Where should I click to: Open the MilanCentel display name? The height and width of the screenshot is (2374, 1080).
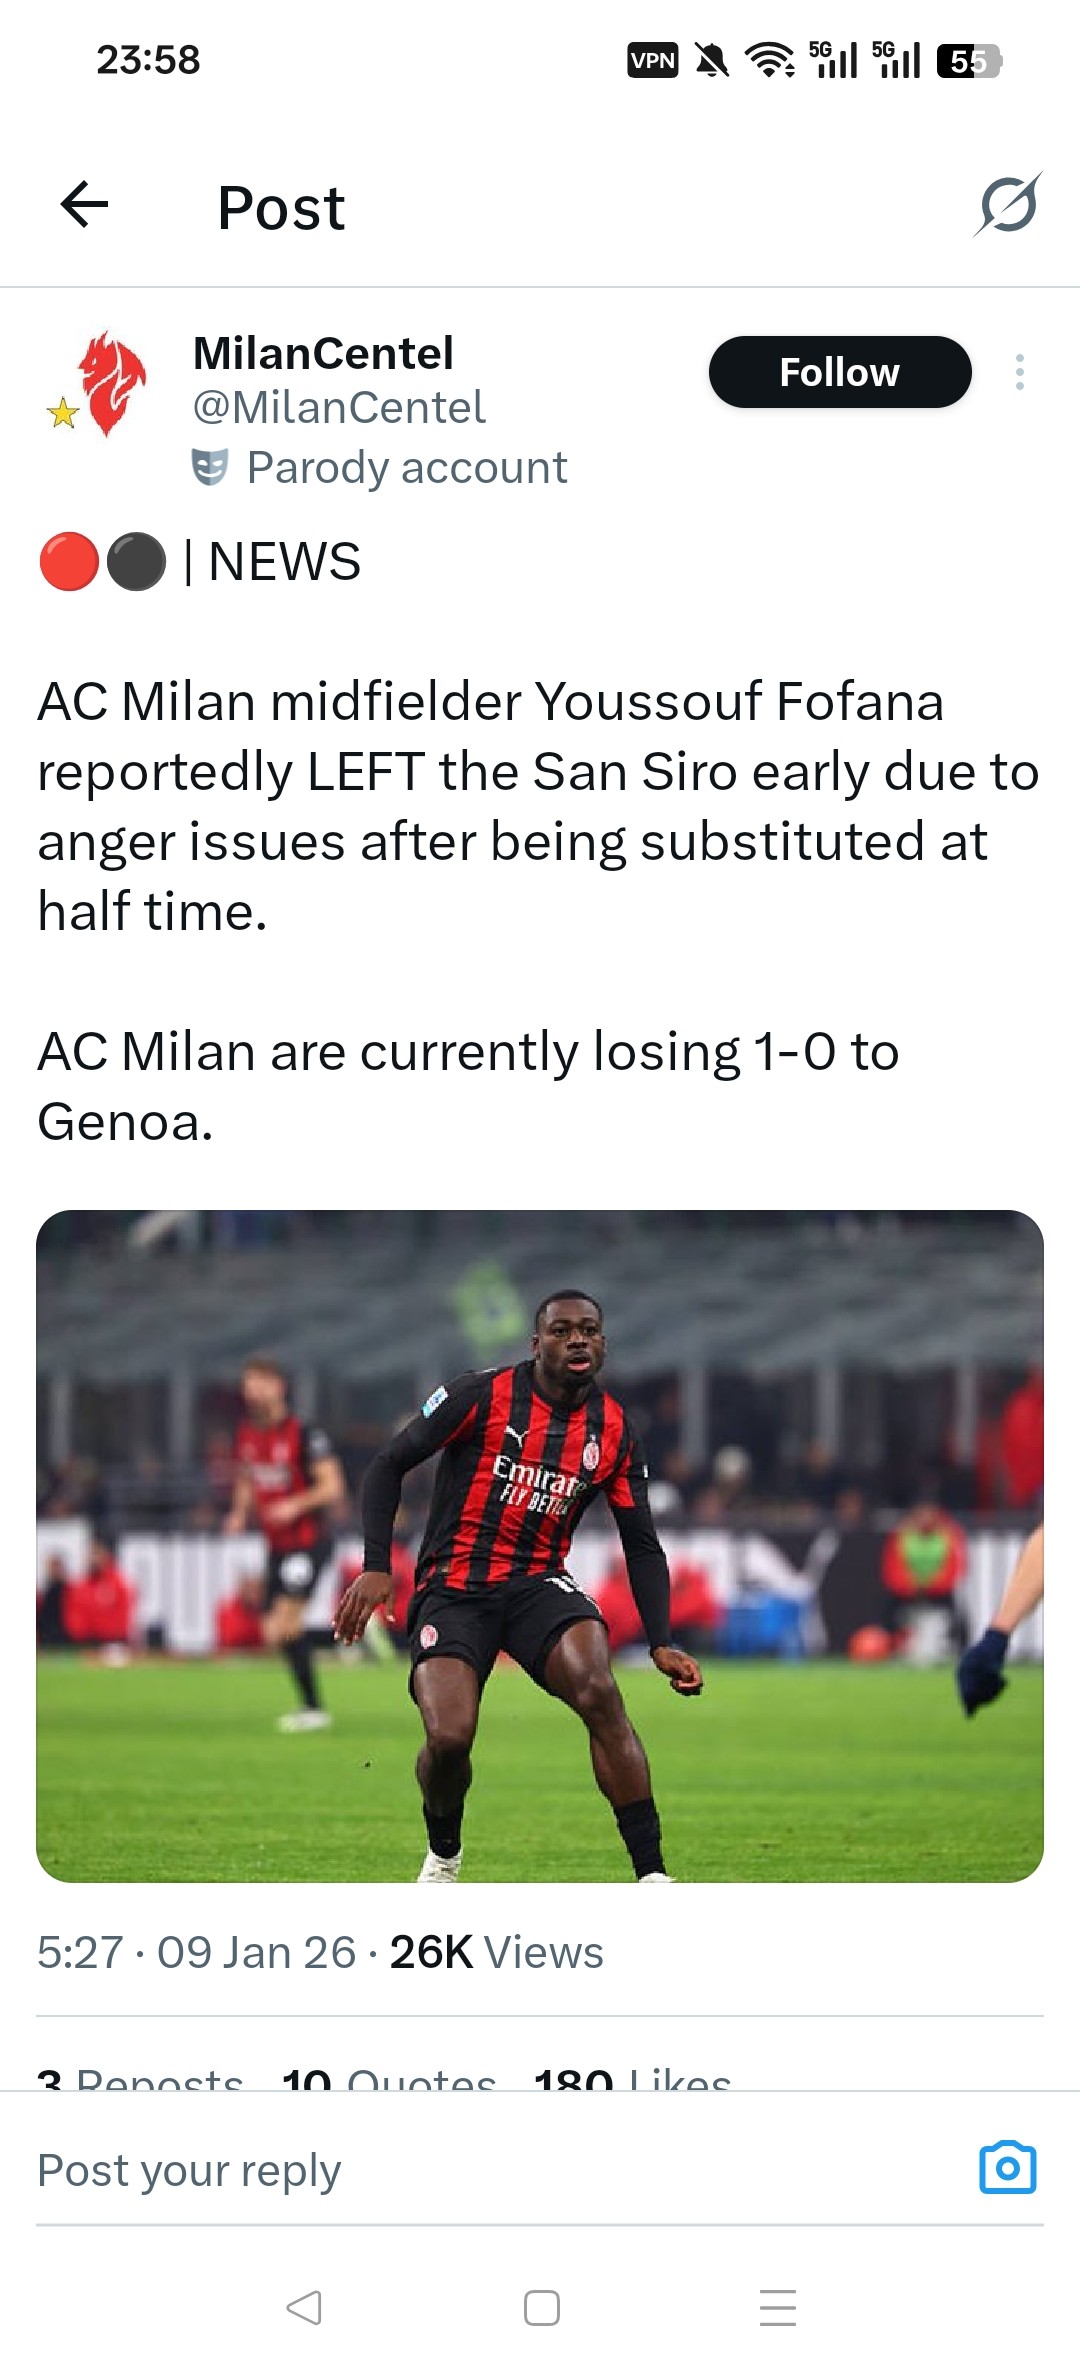[x=323, y=353]
